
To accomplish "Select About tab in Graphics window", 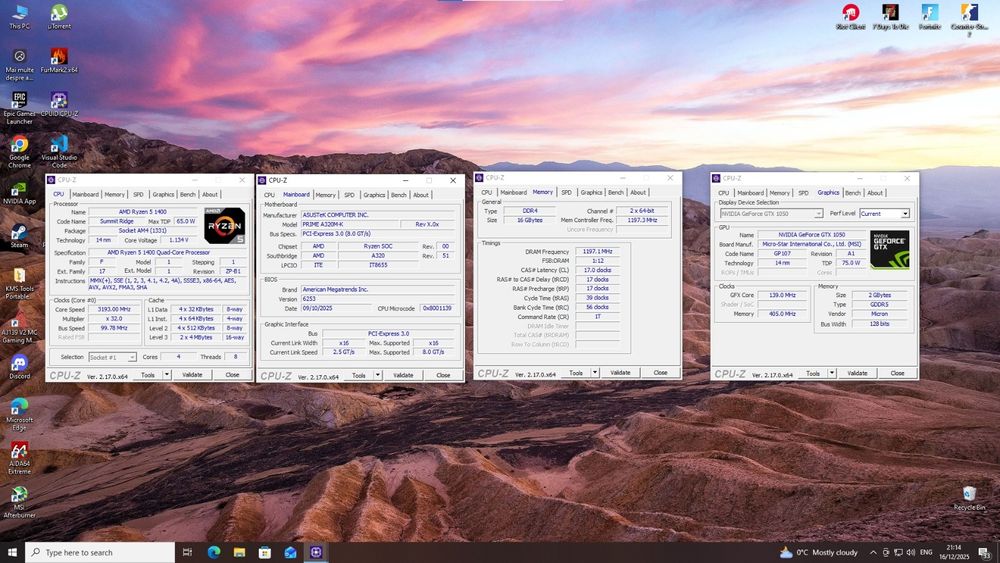I will point(875,193).
